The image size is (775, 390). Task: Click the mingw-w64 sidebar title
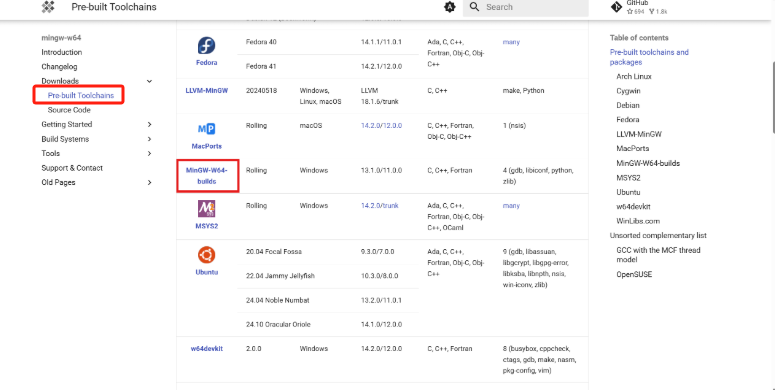[x=61, y=38]
